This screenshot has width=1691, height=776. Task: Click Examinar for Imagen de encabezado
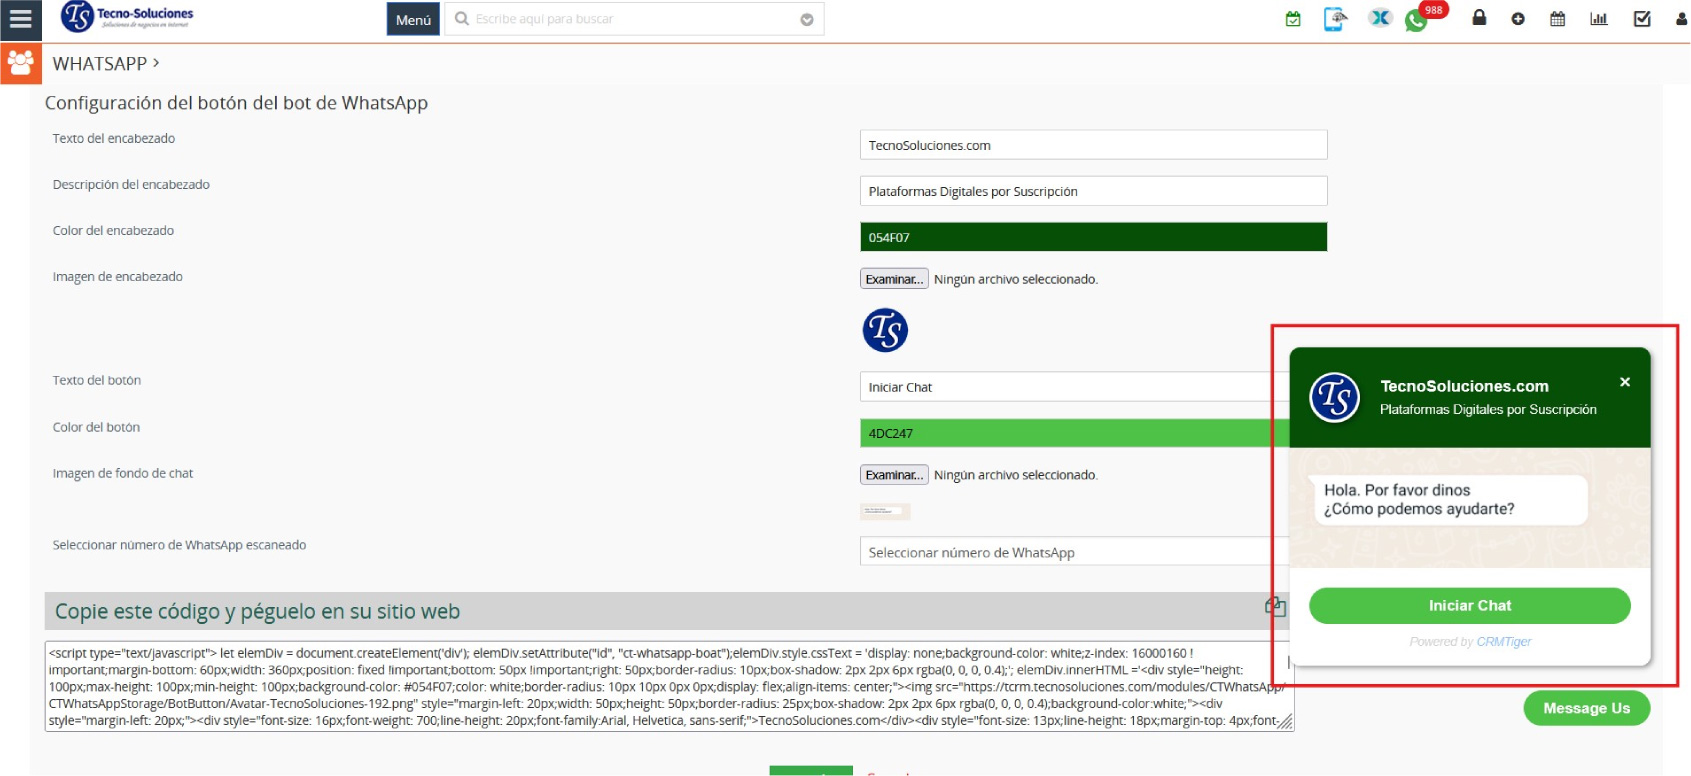[x=894, y=279]
